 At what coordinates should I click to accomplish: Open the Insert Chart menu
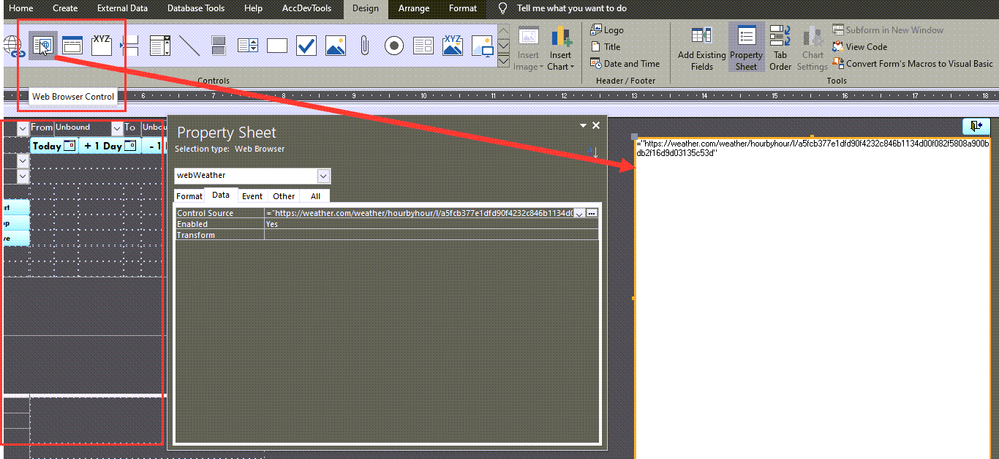(x=561, y=50)
